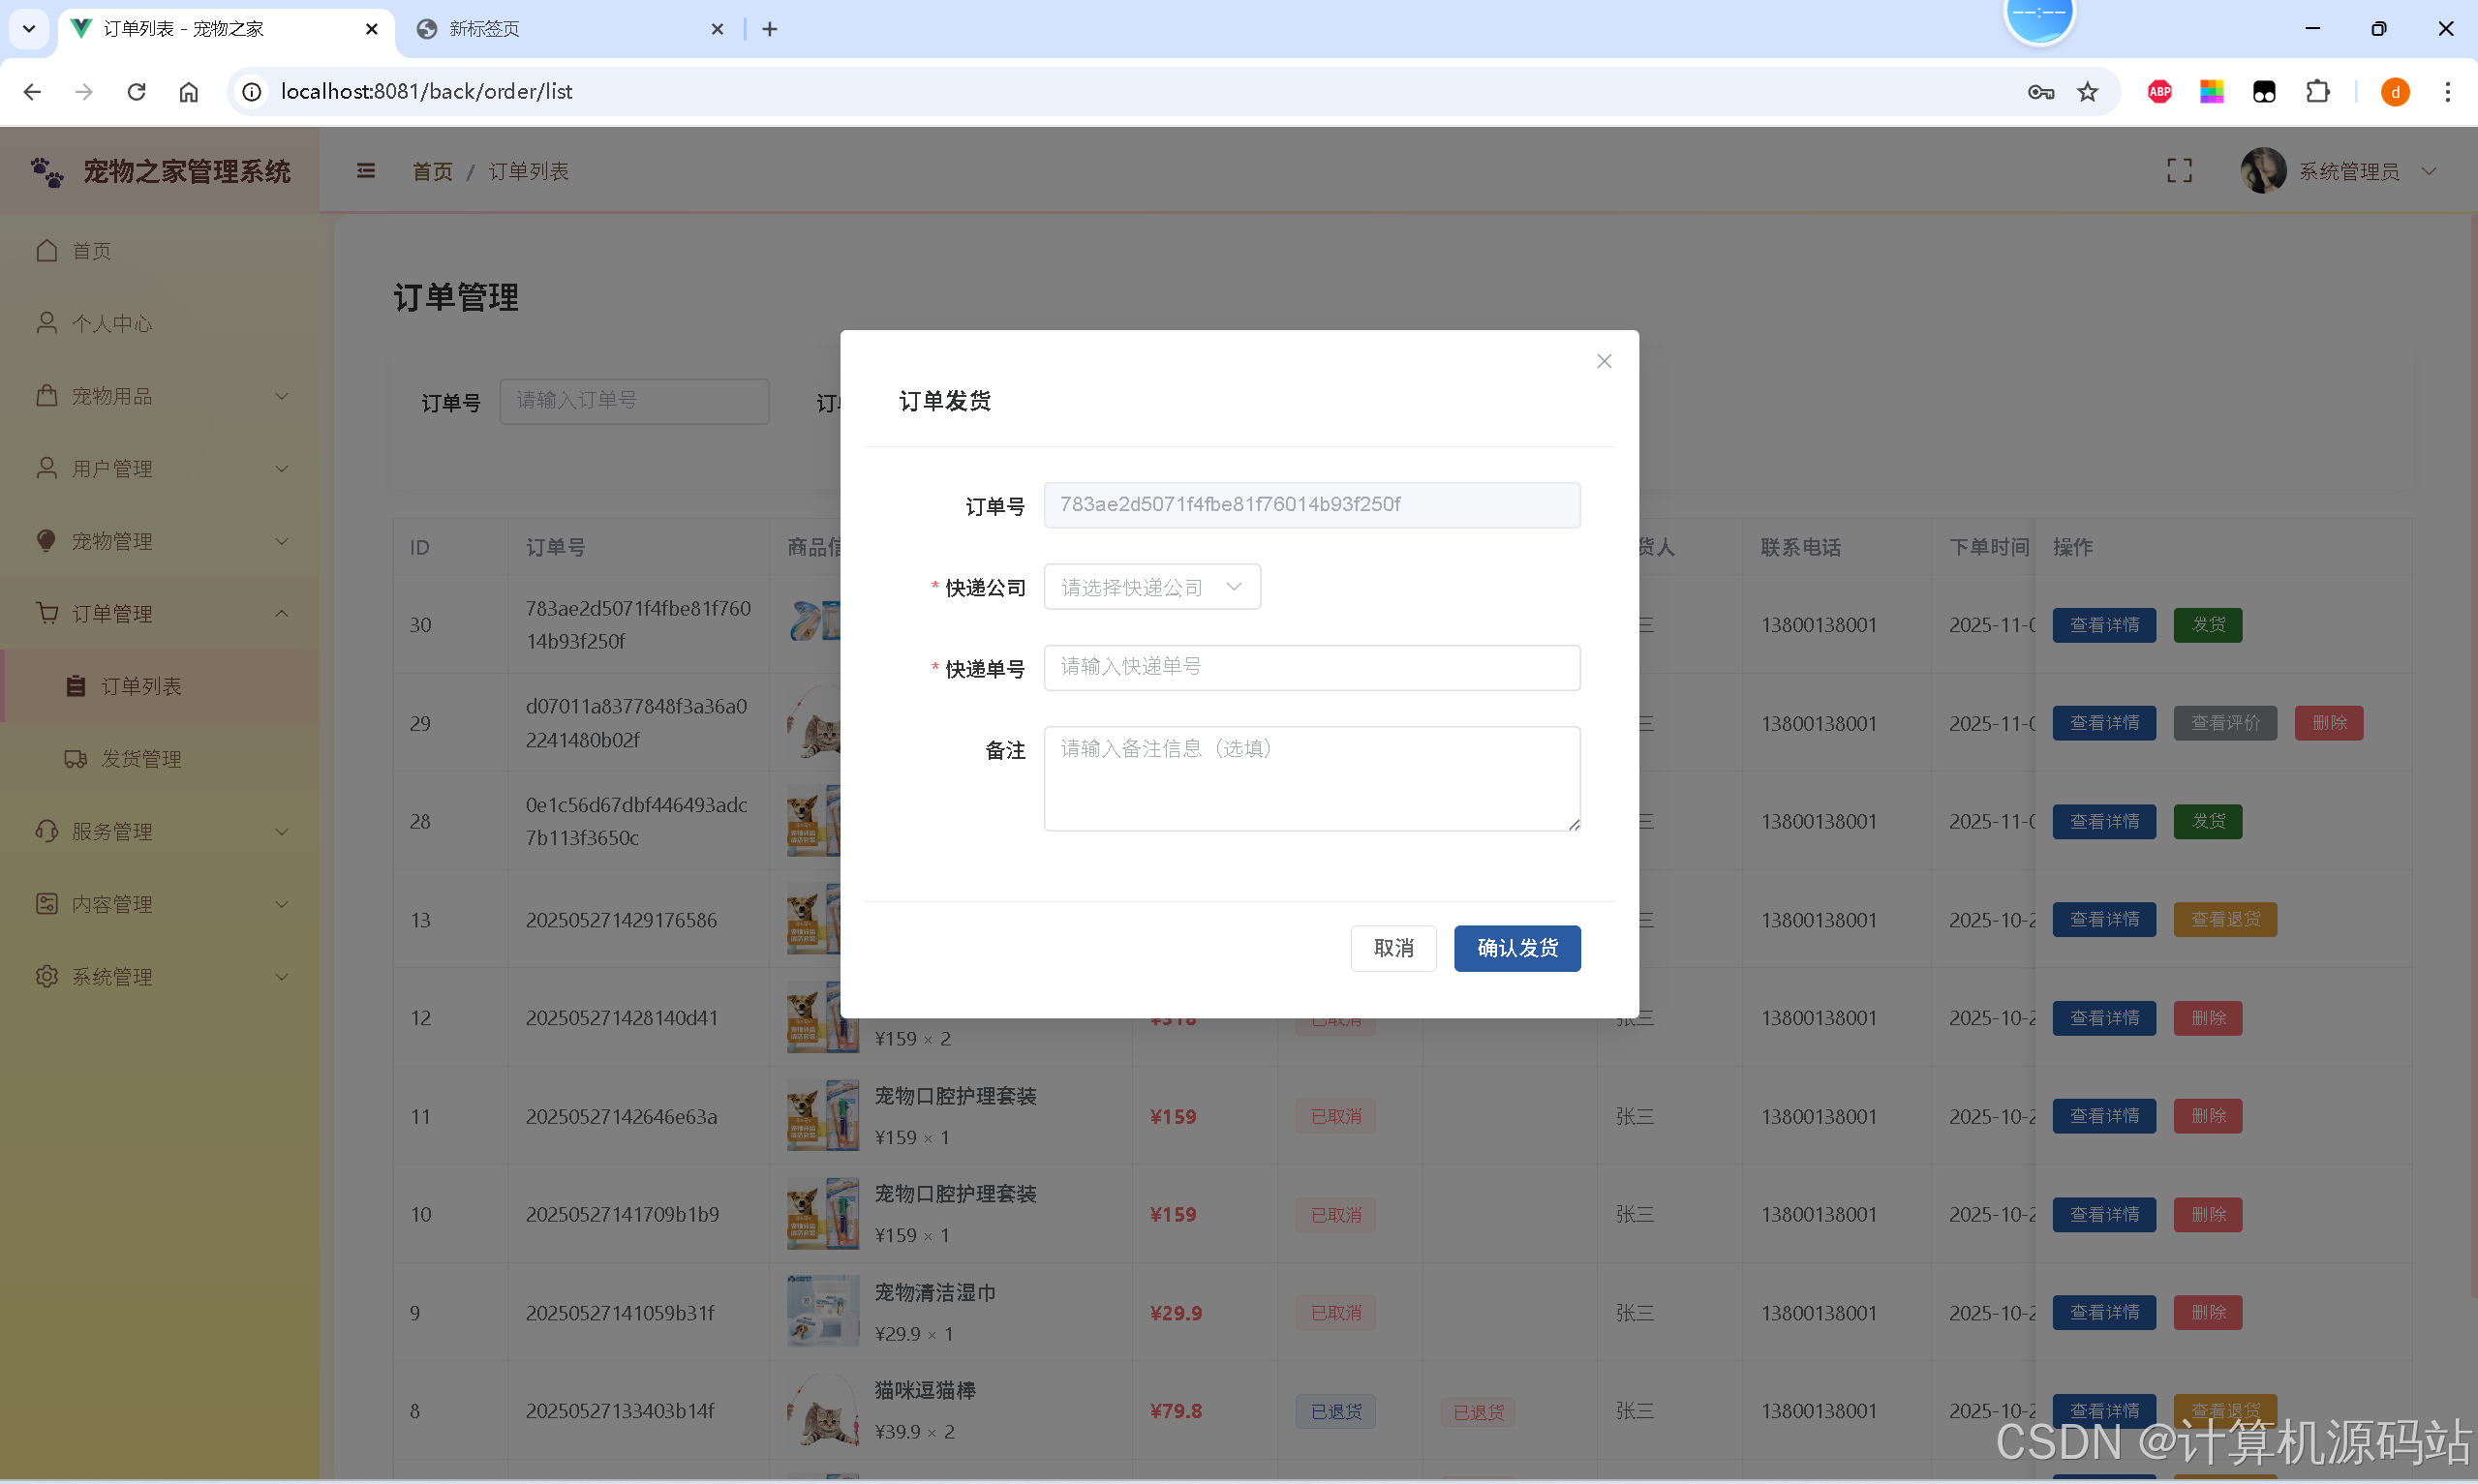This screenshot has height=1484, width=2478.
Task: Confirm shipment with 确认发货 button
Action: click(x=1517, y=948)
